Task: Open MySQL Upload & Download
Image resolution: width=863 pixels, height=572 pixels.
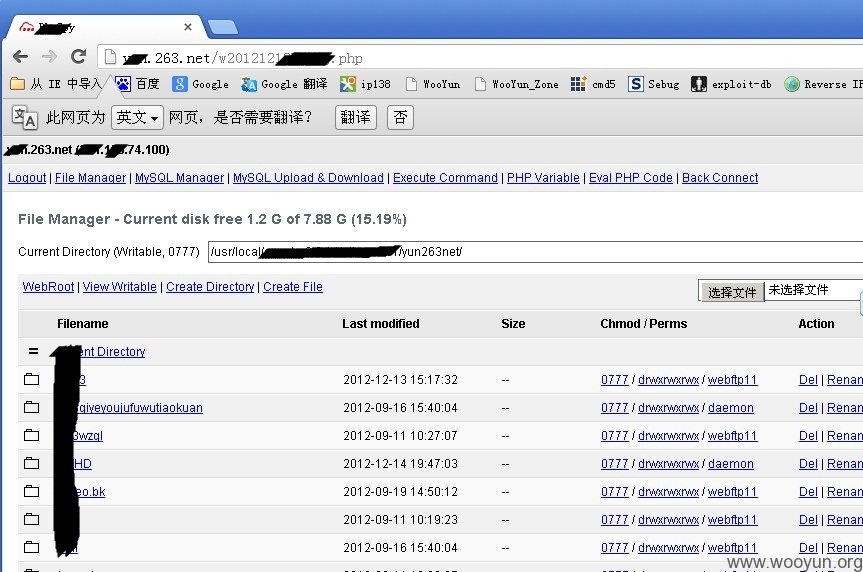Action: (308, 178)
